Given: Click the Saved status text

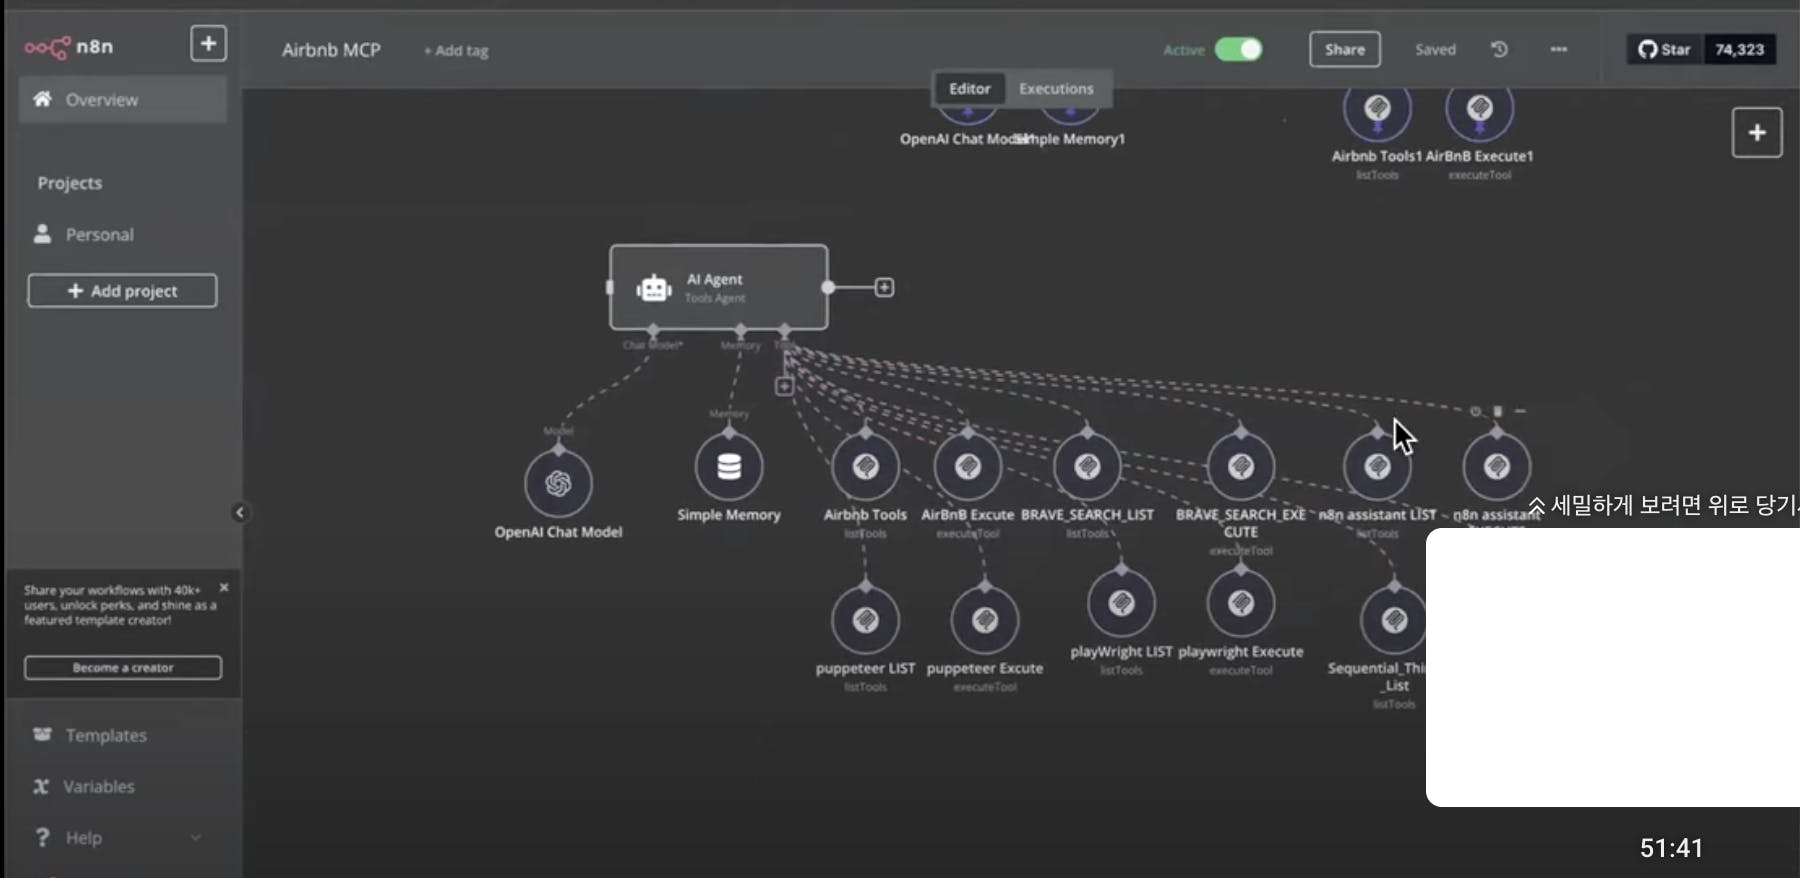Looking at the screenshot, I should click(1435, 50).
